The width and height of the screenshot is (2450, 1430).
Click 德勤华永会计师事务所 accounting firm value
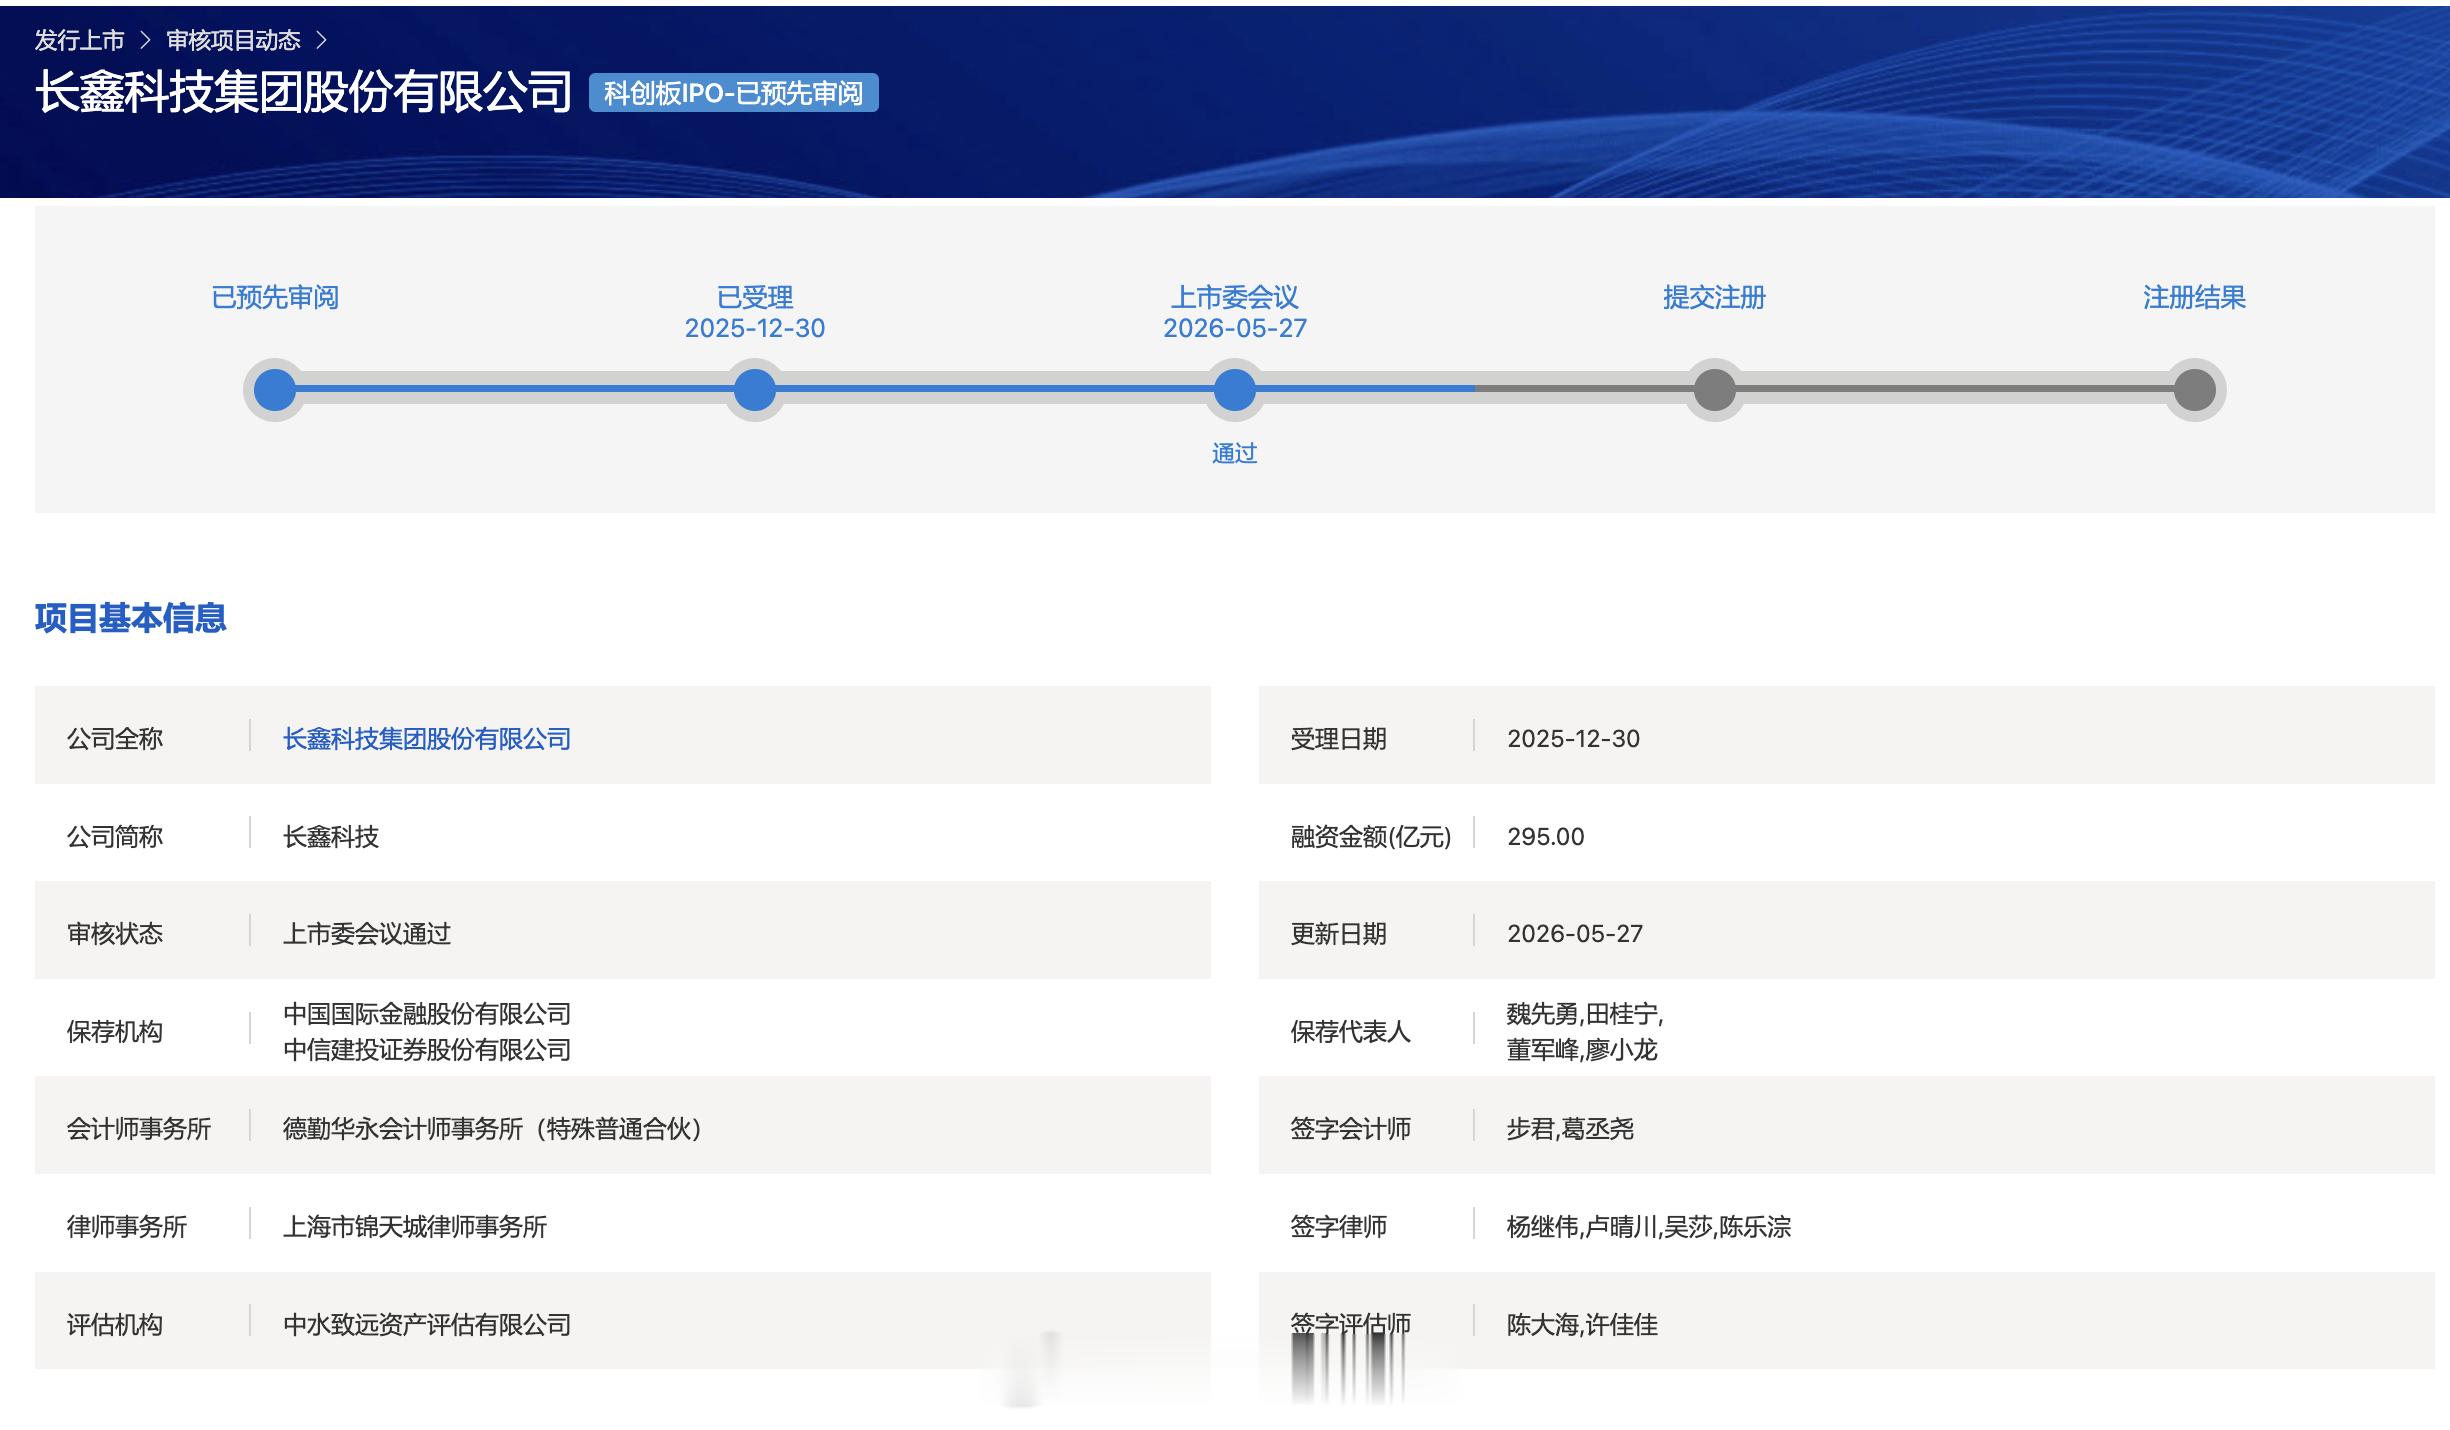(493, 1129)
